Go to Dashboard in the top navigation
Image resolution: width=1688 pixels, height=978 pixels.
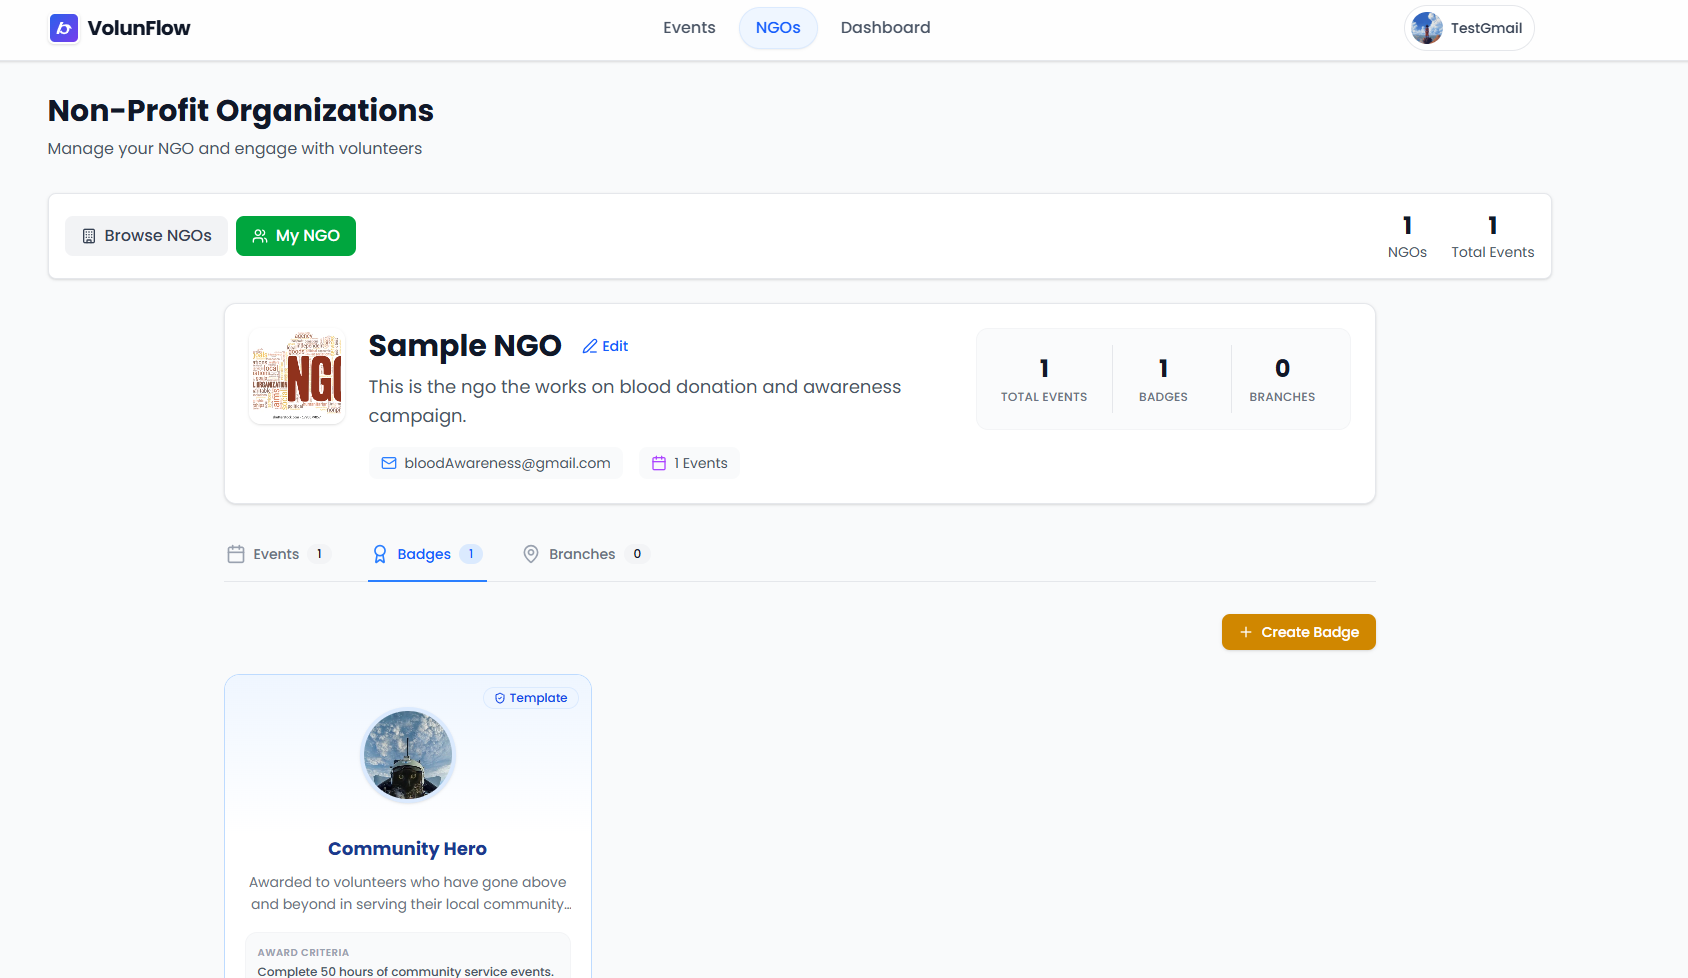(885, 28)
